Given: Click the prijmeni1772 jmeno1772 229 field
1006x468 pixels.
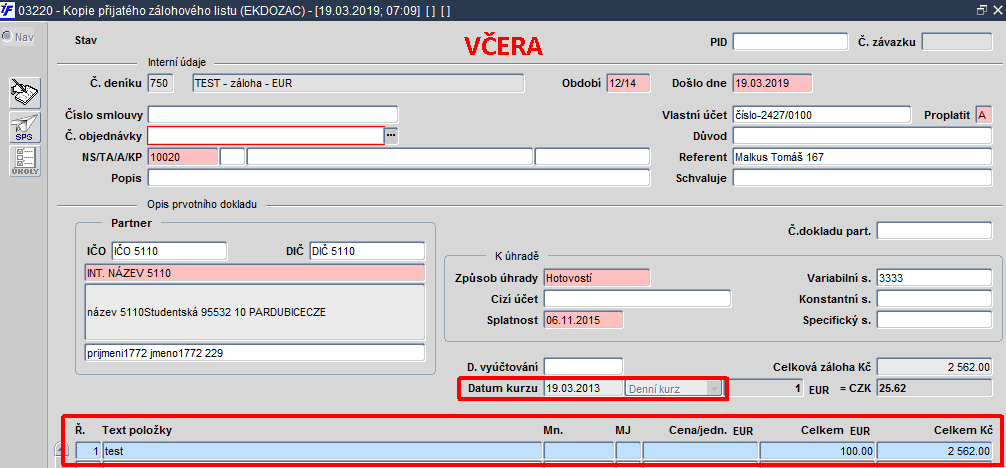Looking at the screenshot, I should pyautogui.click(x=255, y=352).
